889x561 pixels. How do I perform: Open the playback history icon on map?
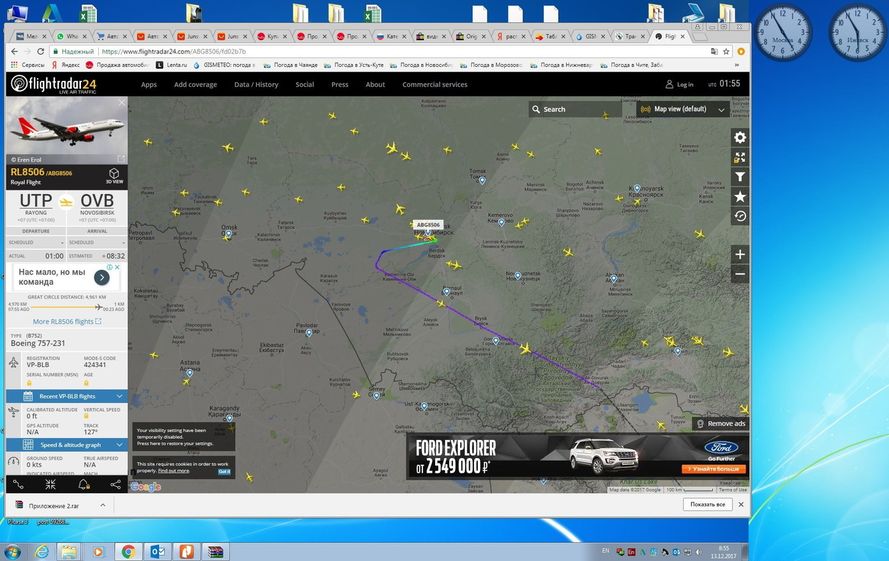click(740, 216)
